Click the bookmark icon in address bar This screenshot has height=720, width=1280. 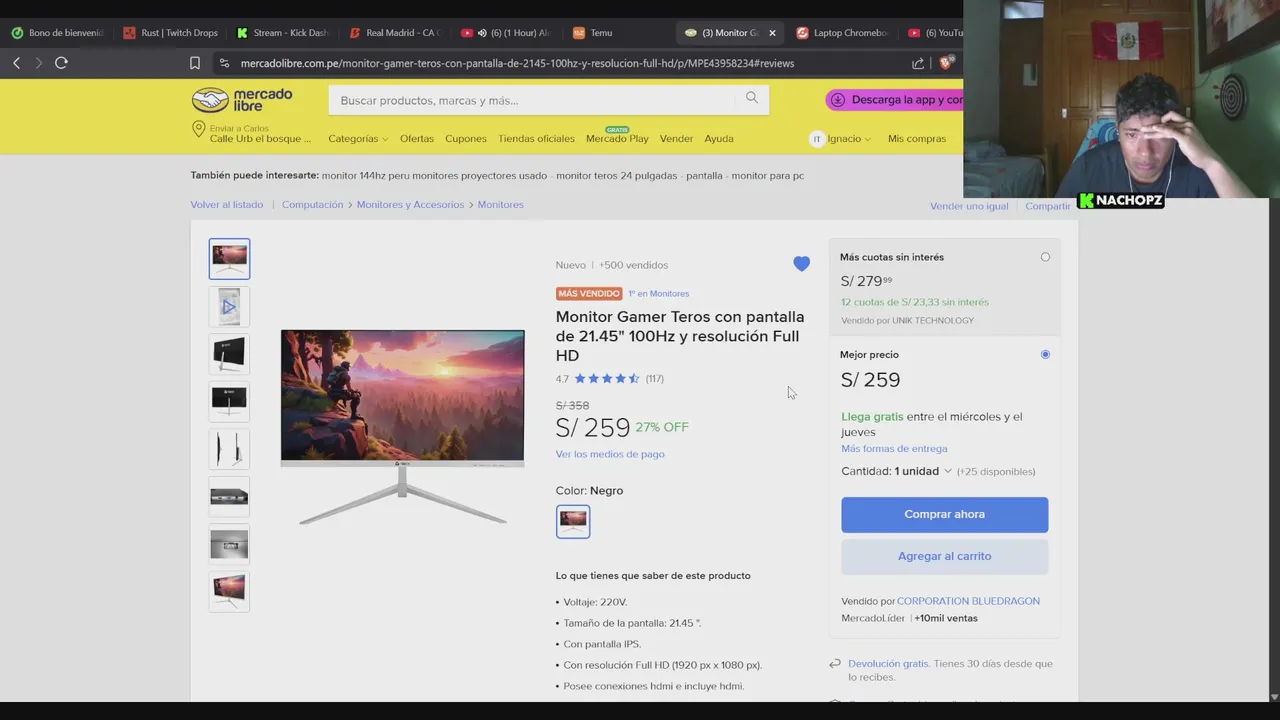pos(195,63)
